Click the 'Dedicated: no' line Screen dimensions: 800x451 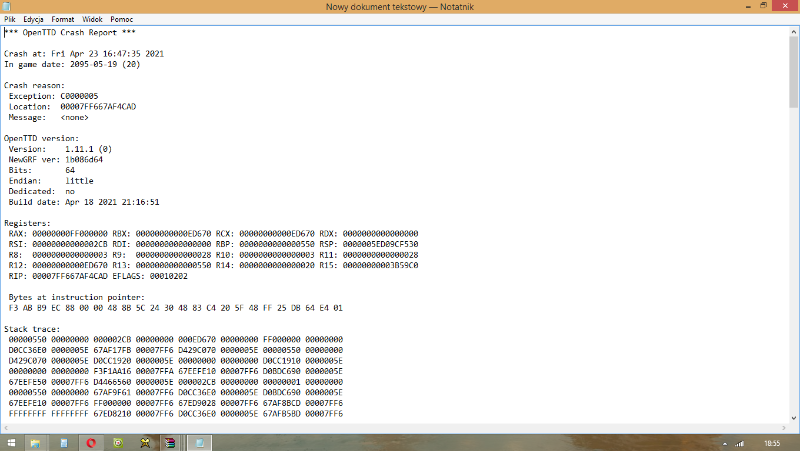pyautogui.click(x=41, y=191)
